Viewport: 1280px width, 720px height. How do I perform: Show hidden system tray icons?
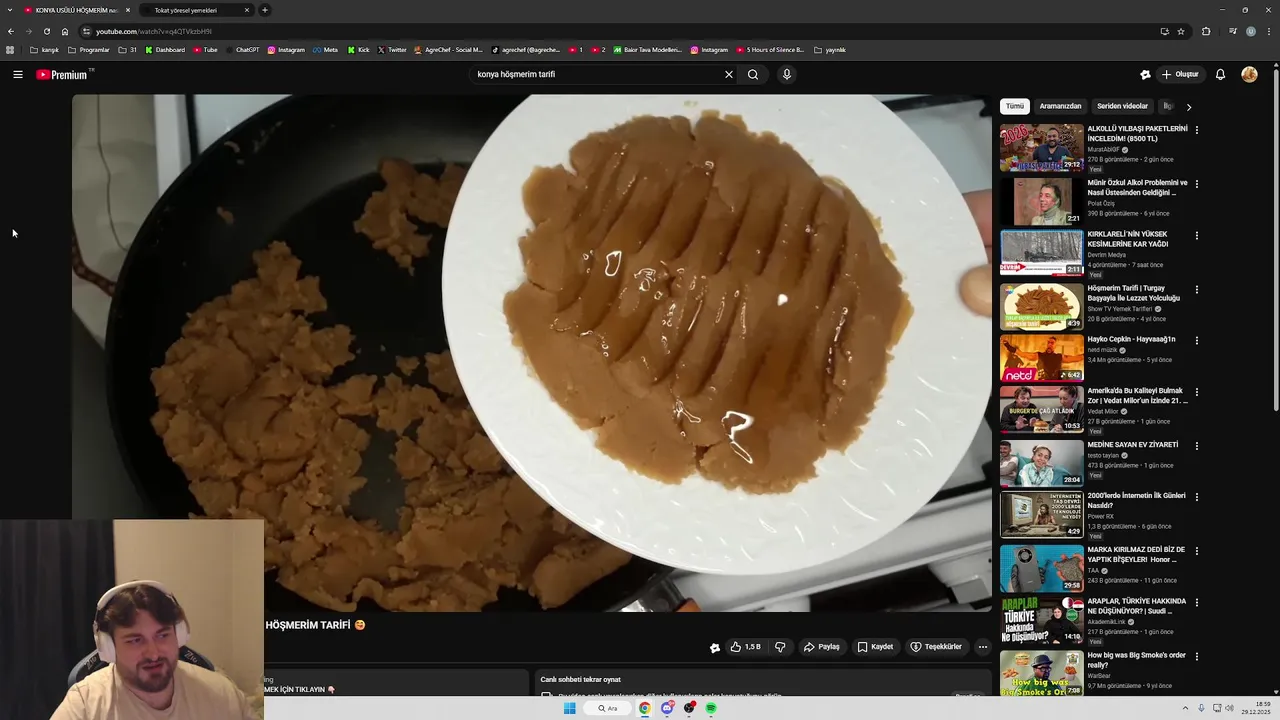[1185, 708]
